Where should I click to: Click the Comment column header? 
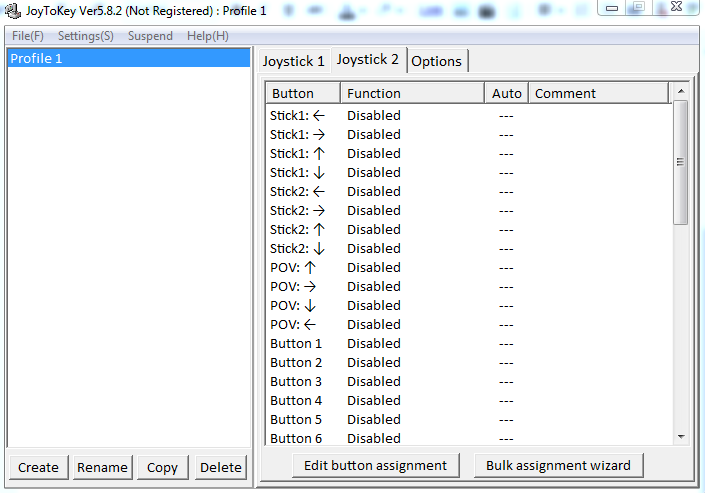pyautogui.click(x=599, y=93)
